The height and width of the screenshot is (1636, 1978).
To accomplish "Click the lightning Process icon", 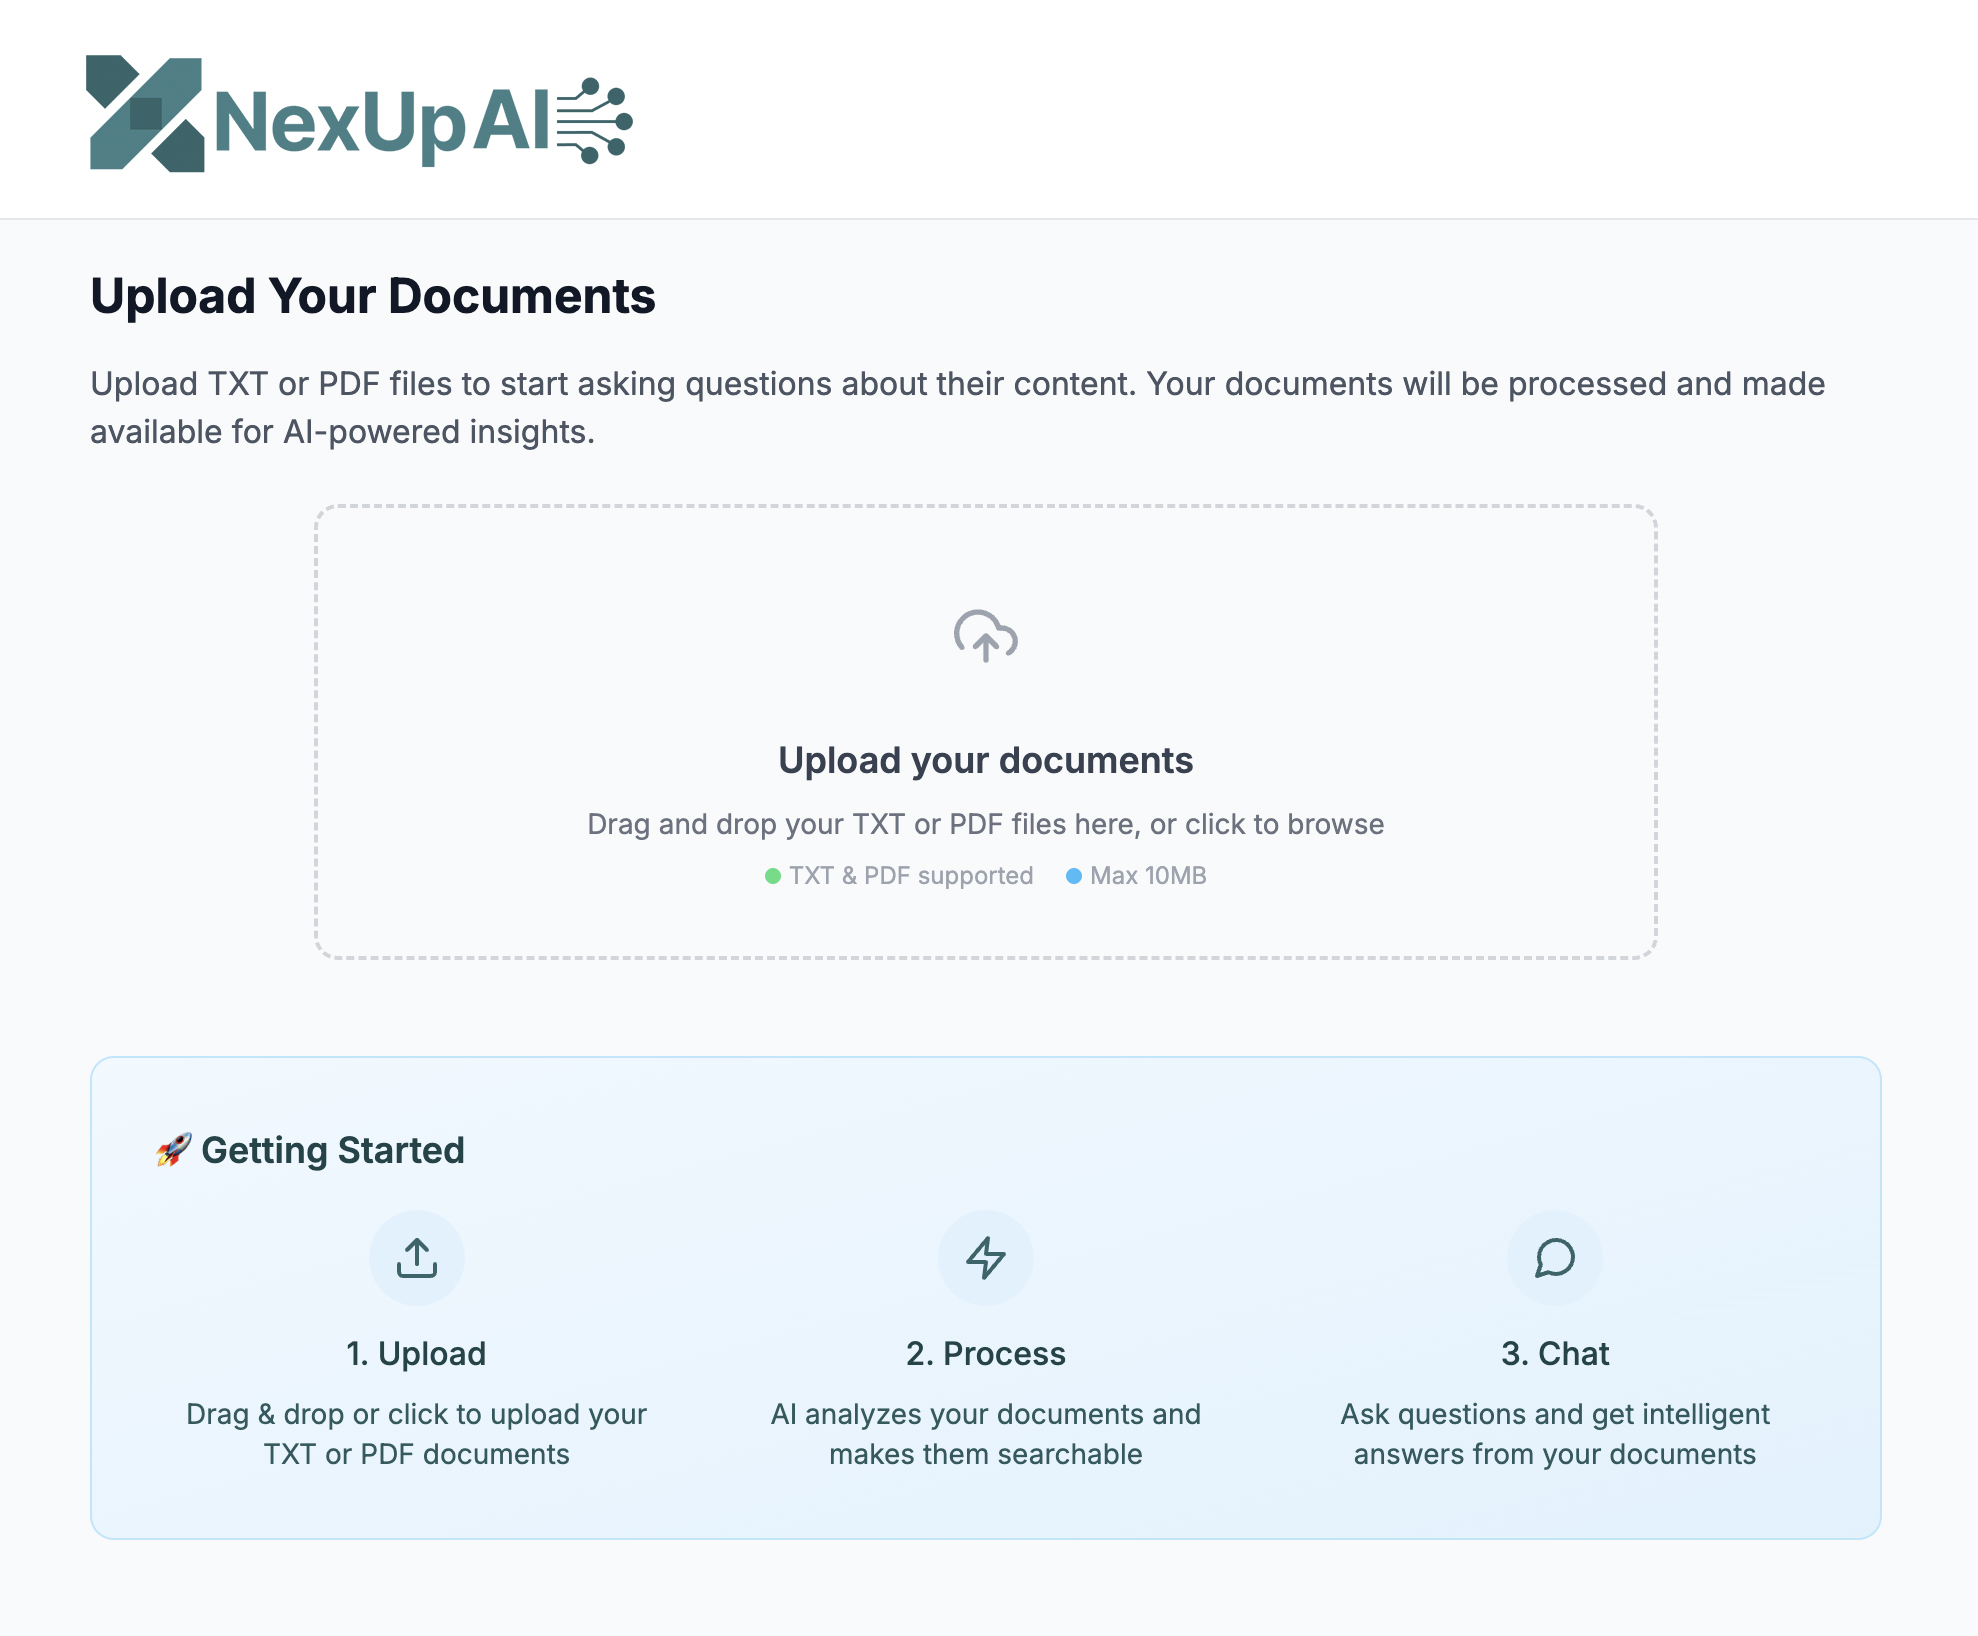I will click(986, 1258).
